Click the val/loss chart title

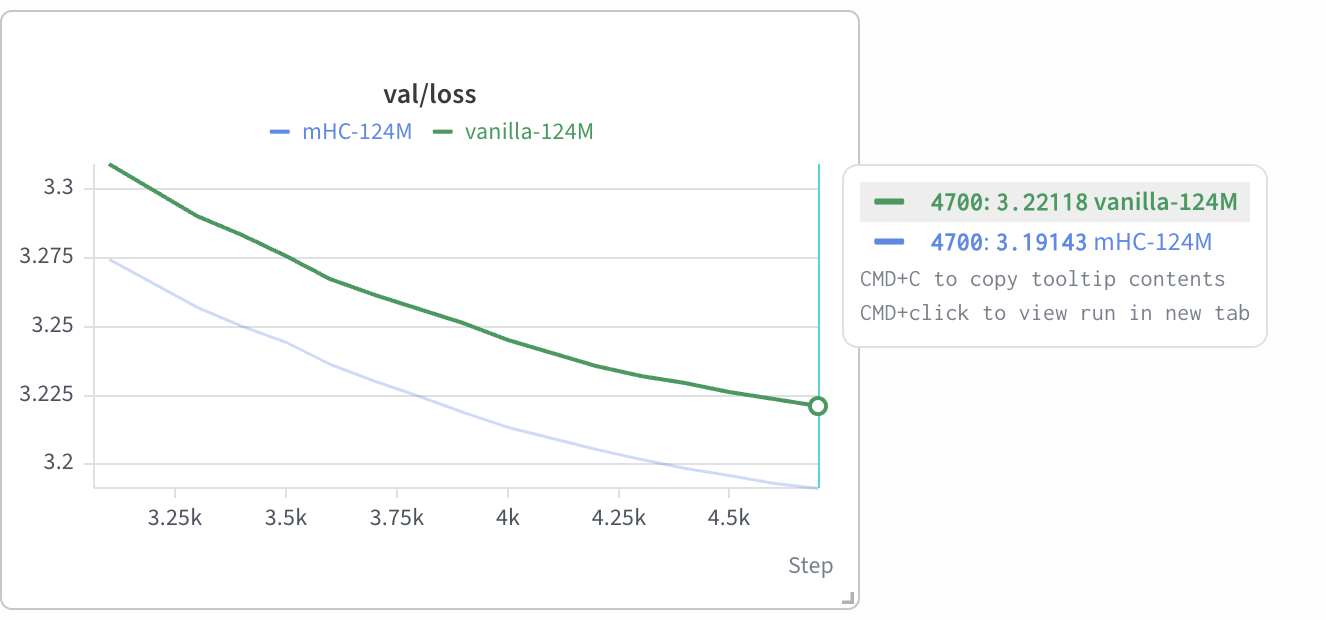tap(430, 95)
